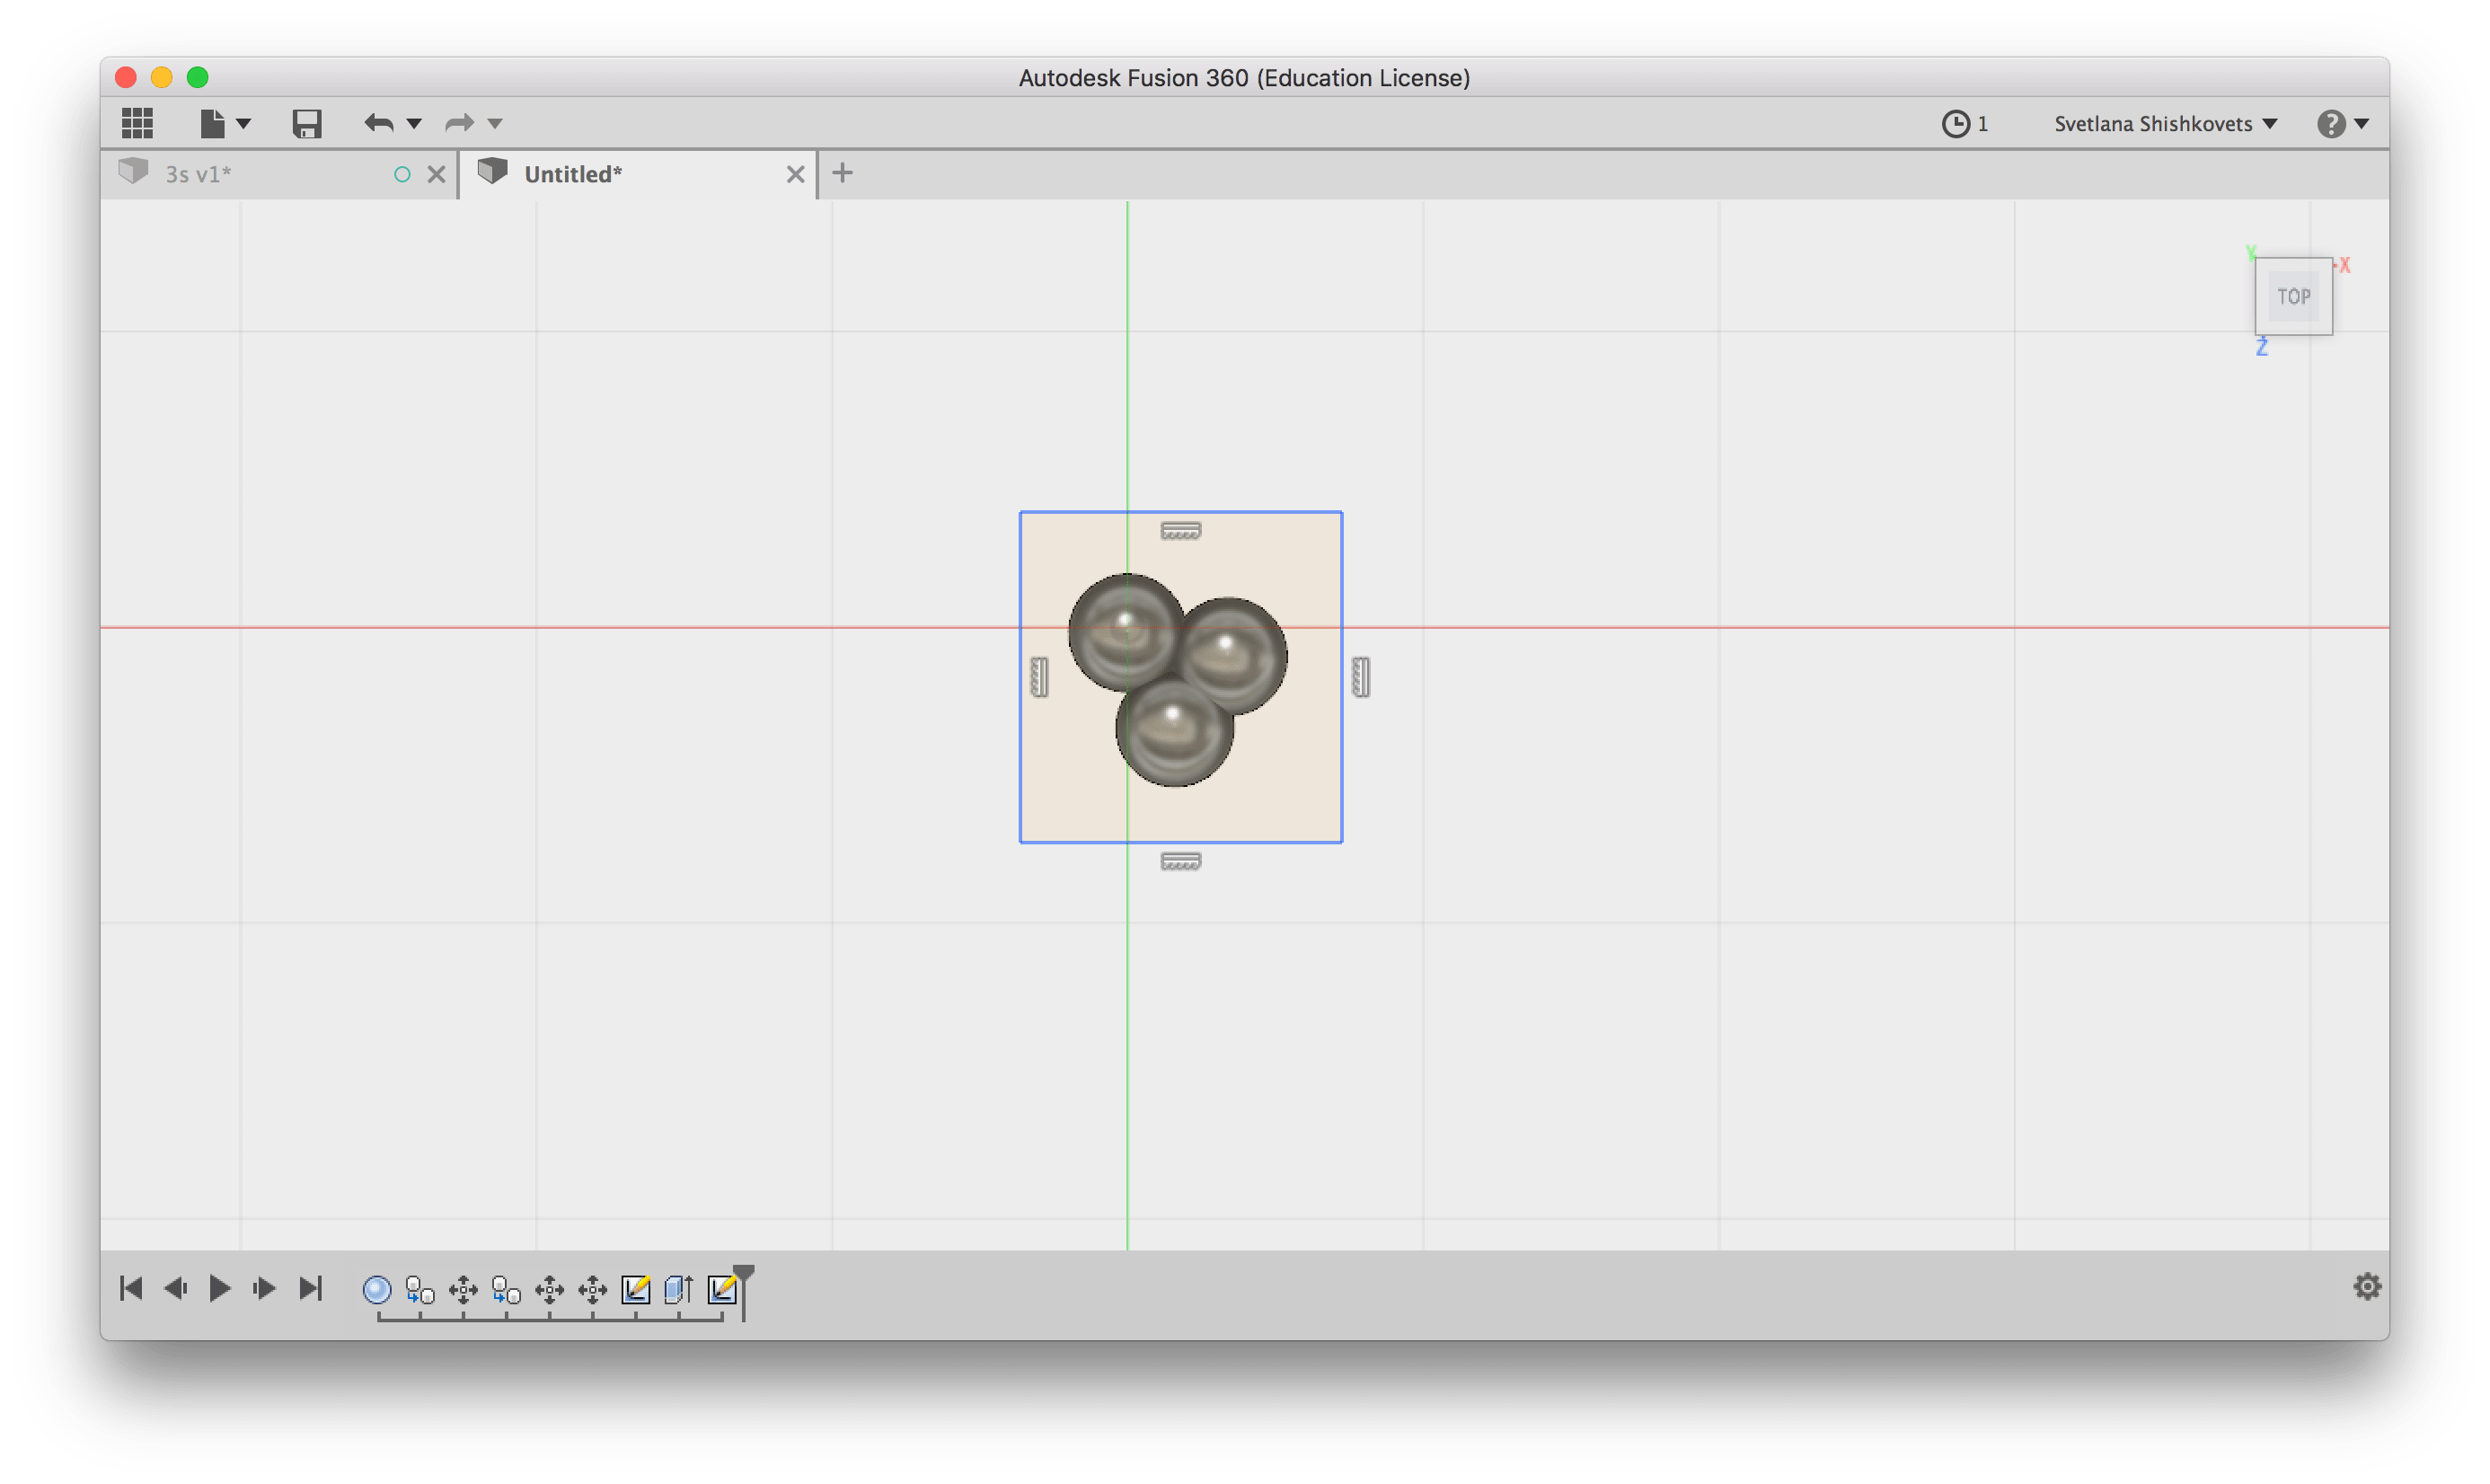This screenshot has width=2490, height=1484.
Task: Expand the Help menu dropdown arrow
Action: (2361, 124)
